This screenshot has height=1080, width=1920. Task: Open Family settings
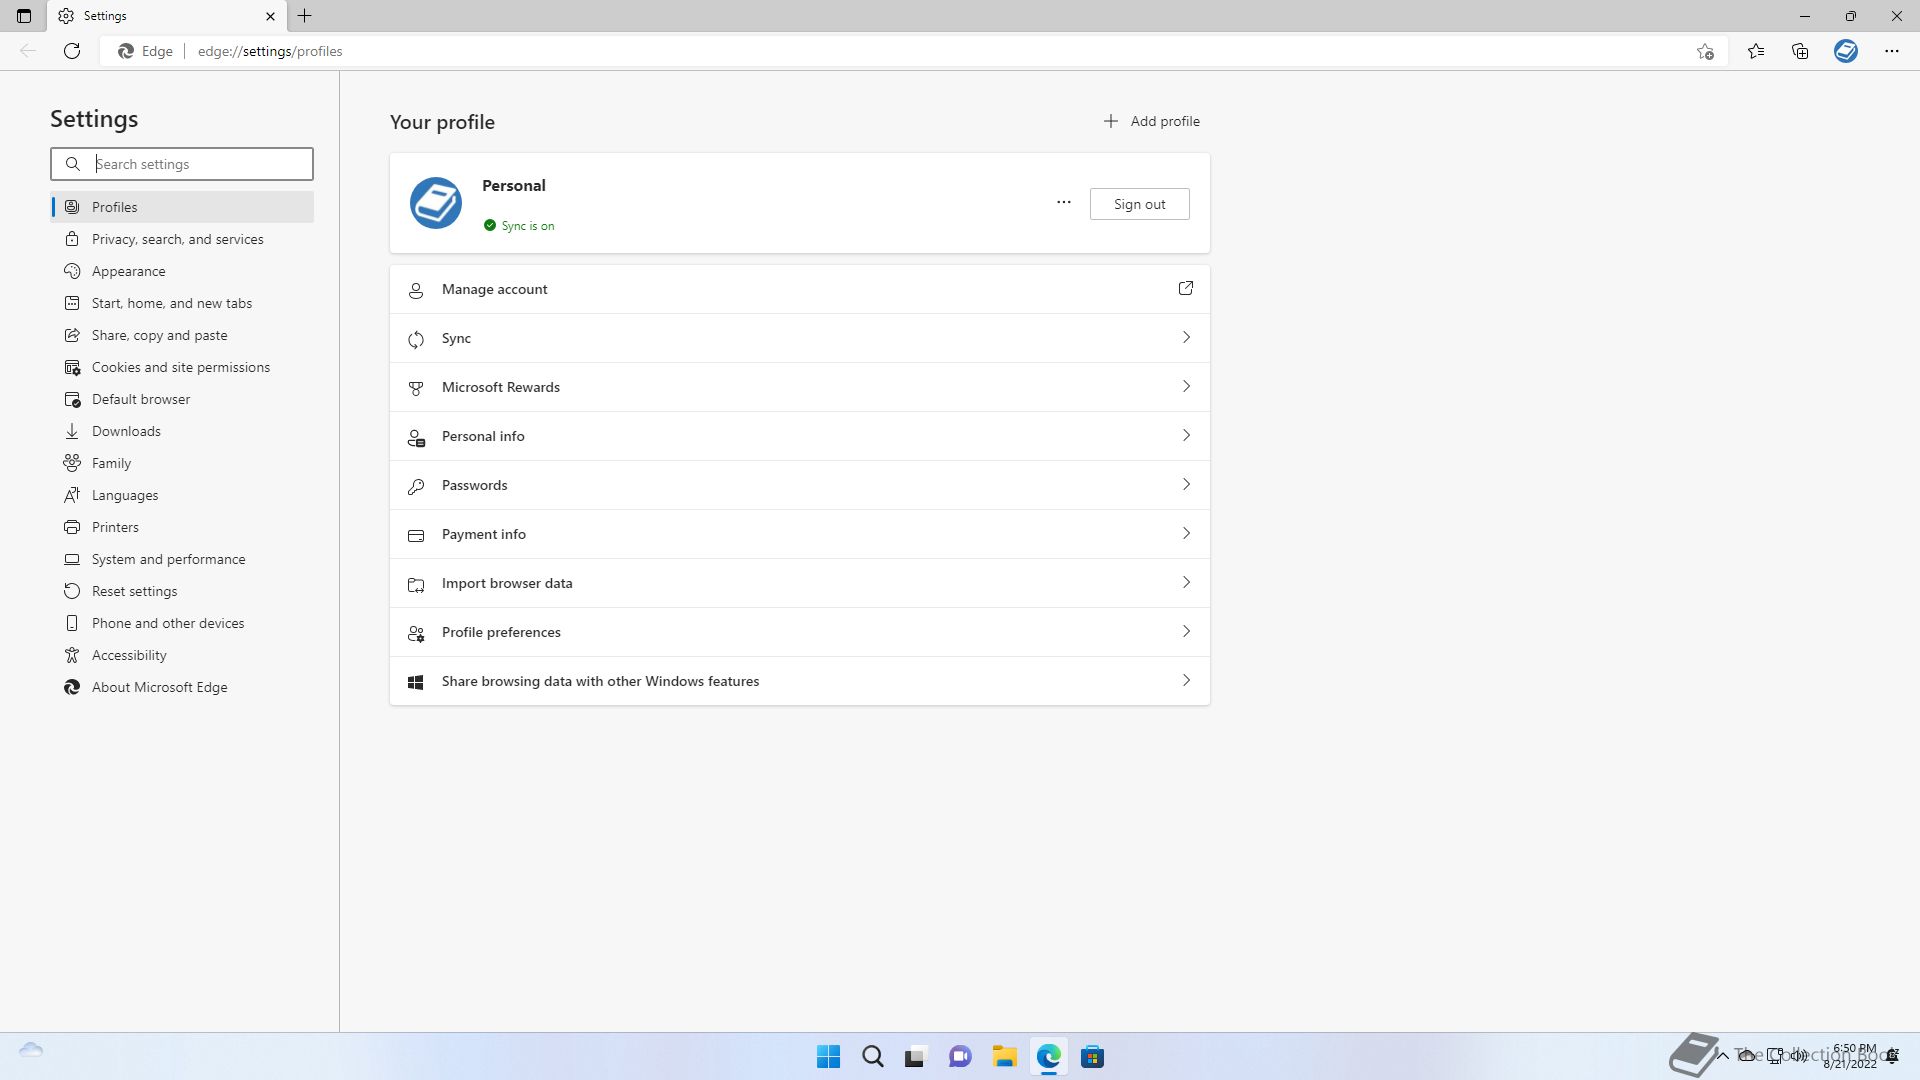182,463
